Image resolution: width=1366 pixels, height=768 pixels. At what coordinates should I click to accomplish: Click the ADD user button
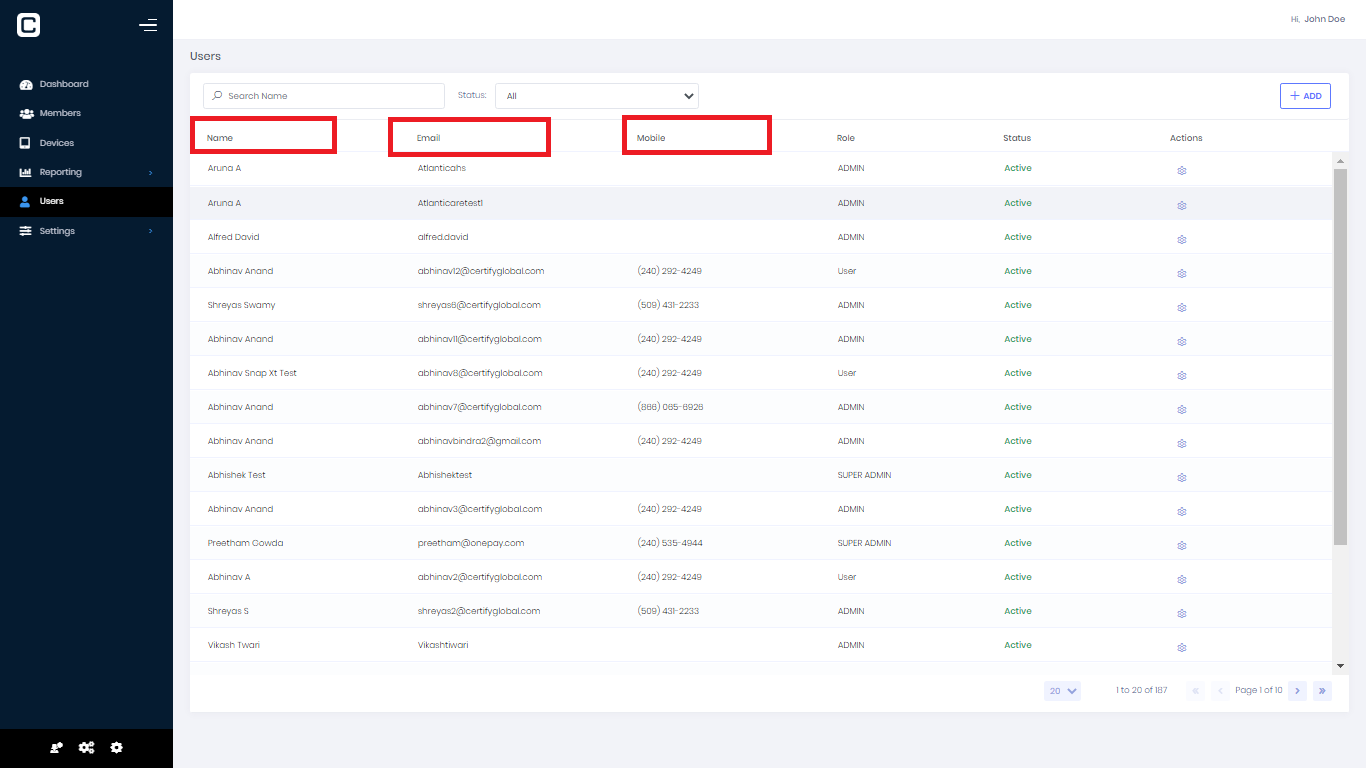point(1305,96)
